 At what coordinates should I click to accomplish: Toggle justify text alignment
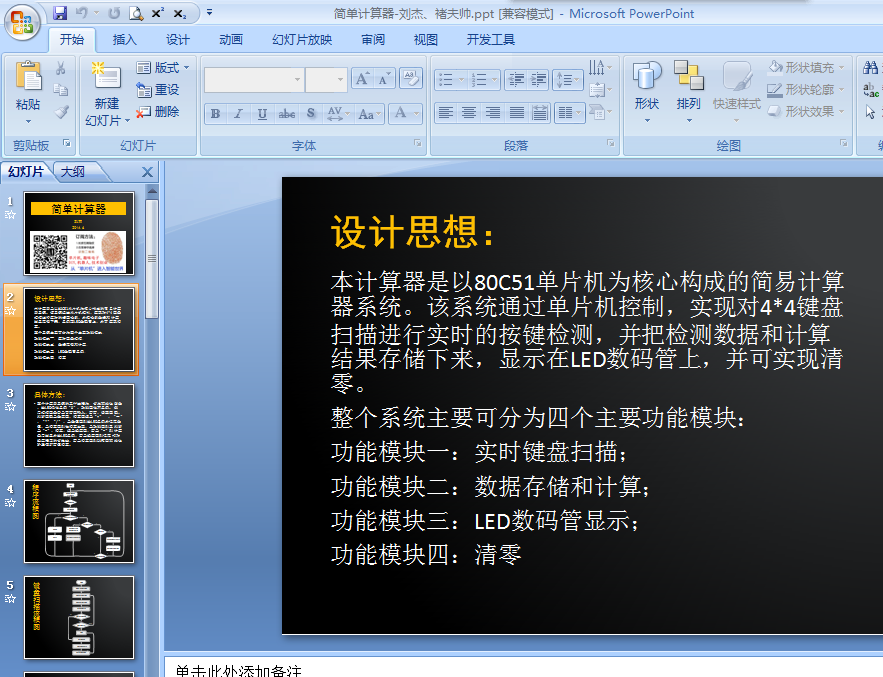click(516, 113)
